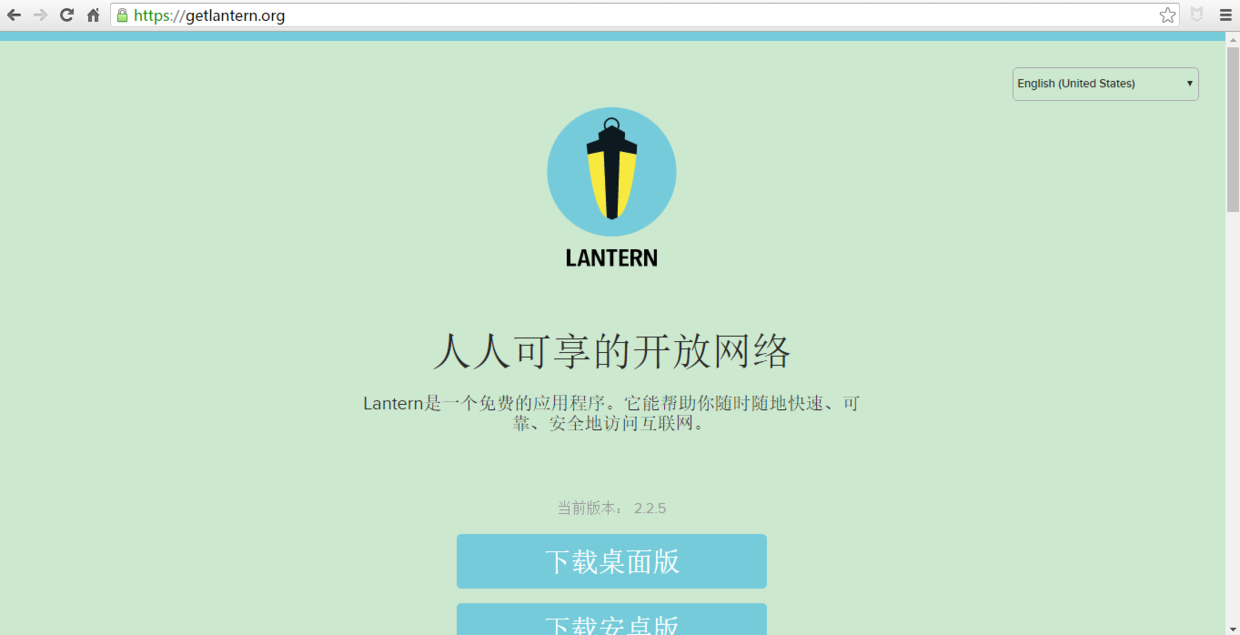Bookmark this page with the star
The image size is (1240, 635).
click(1168, 15)
